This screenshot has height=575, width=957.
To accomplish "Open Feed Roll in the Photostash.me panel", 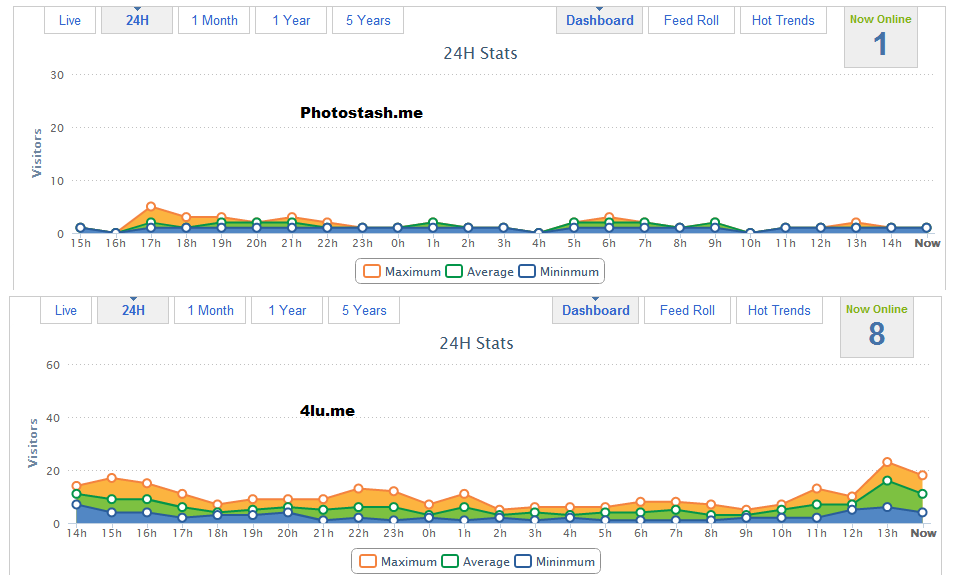I will (x=691, y=20).
